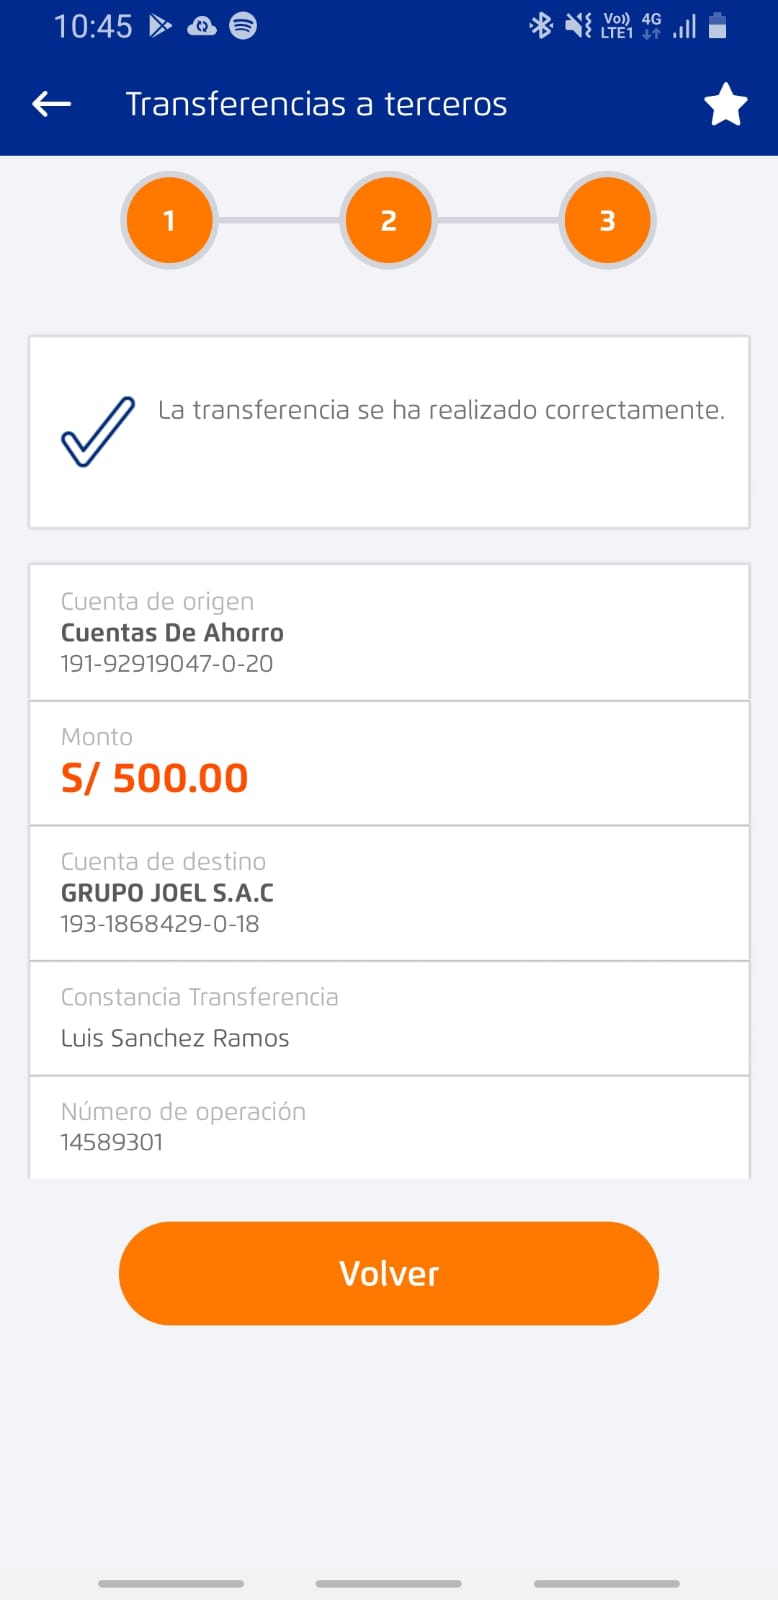The image size is (778, 1600).
Task: Tap the Spotify status bar icon
Action: pyautogui.click(x=243, y=26)
